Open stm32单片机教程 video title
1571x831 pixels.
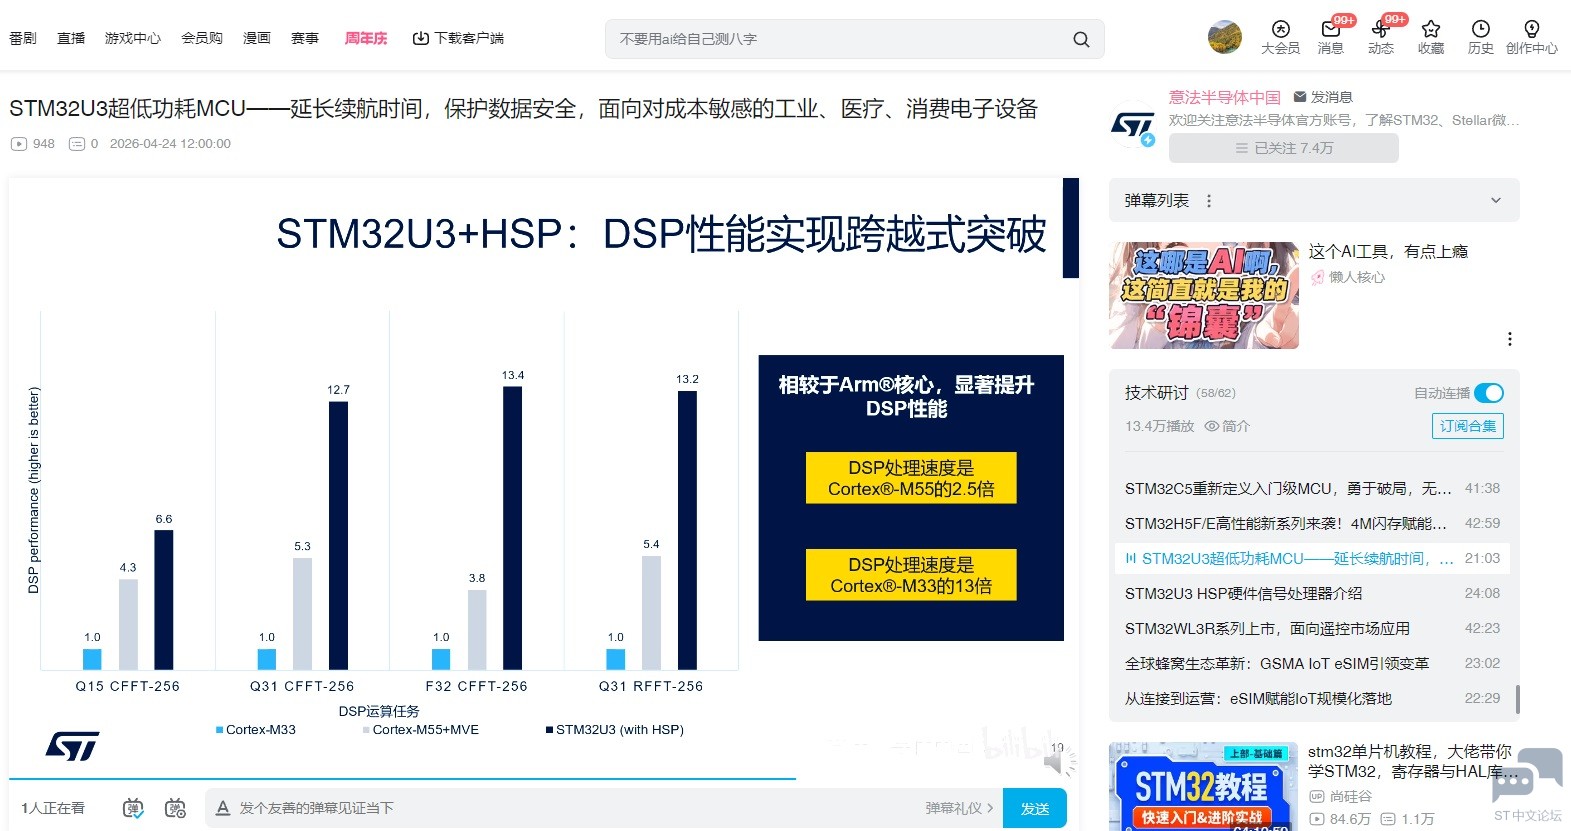pos(1413,761)
